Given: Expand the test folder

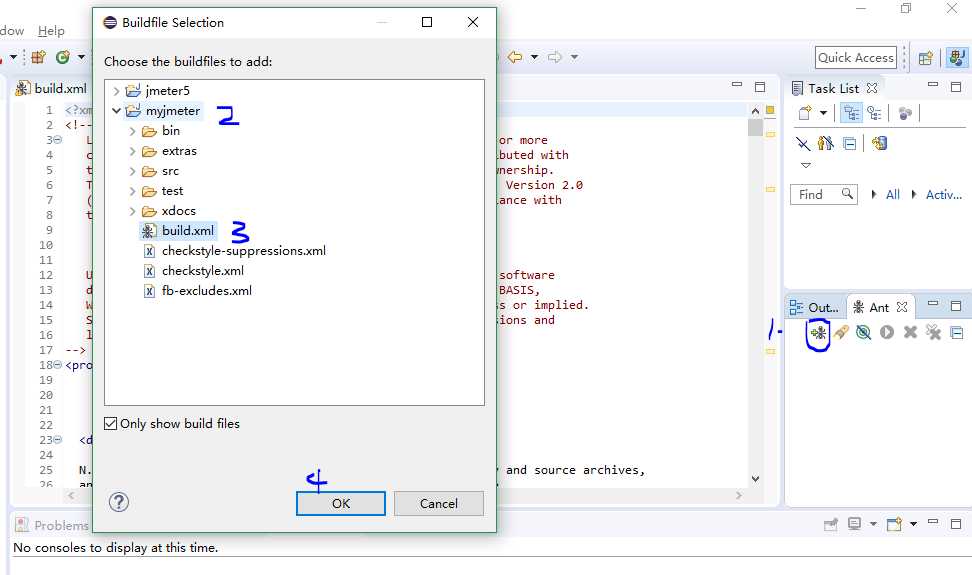Looking at the screenshot, I should (x=132, y=191).
